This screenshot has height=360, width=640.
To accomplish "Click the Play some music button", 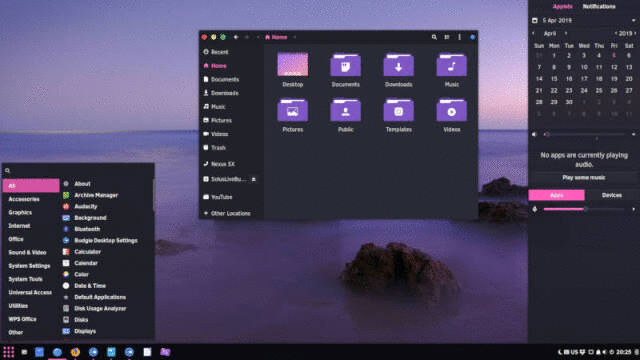I will click(584, 178).
